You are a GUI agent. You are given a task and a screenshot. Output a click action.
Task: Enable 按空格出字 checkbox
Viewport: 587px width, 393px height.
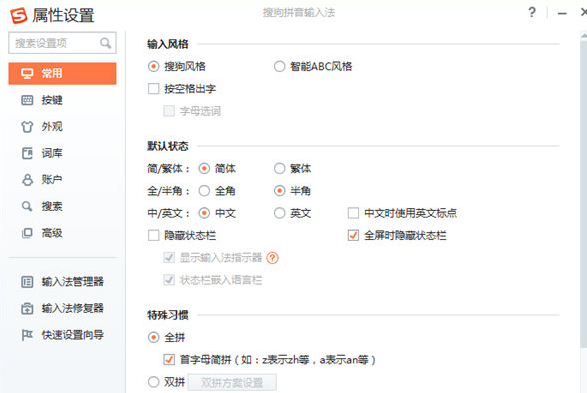tap(153, 89)
